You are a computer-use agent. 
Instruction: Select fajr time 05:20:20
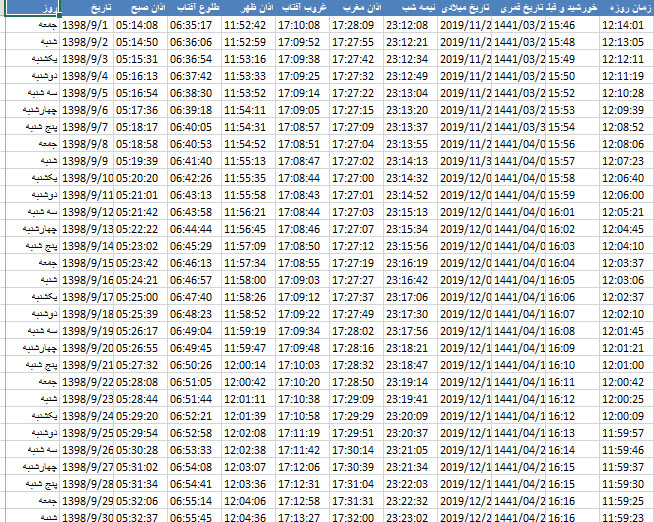(141, 178)
